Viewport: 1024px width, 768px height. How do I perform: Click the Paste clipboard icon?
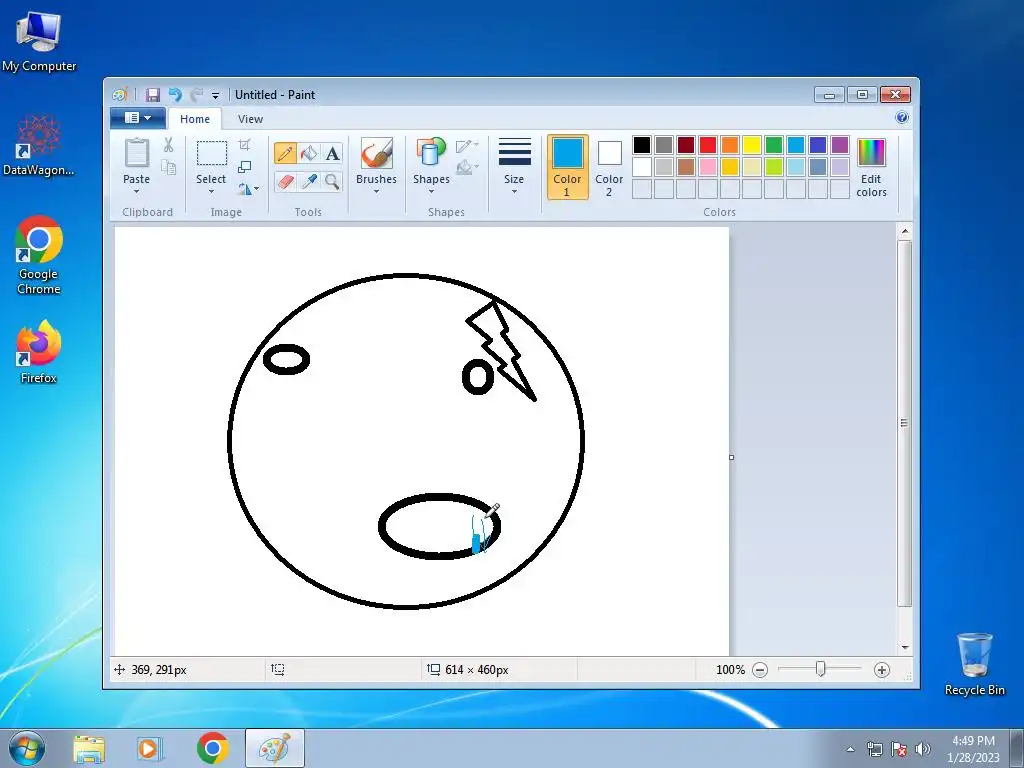pos(136,153)
